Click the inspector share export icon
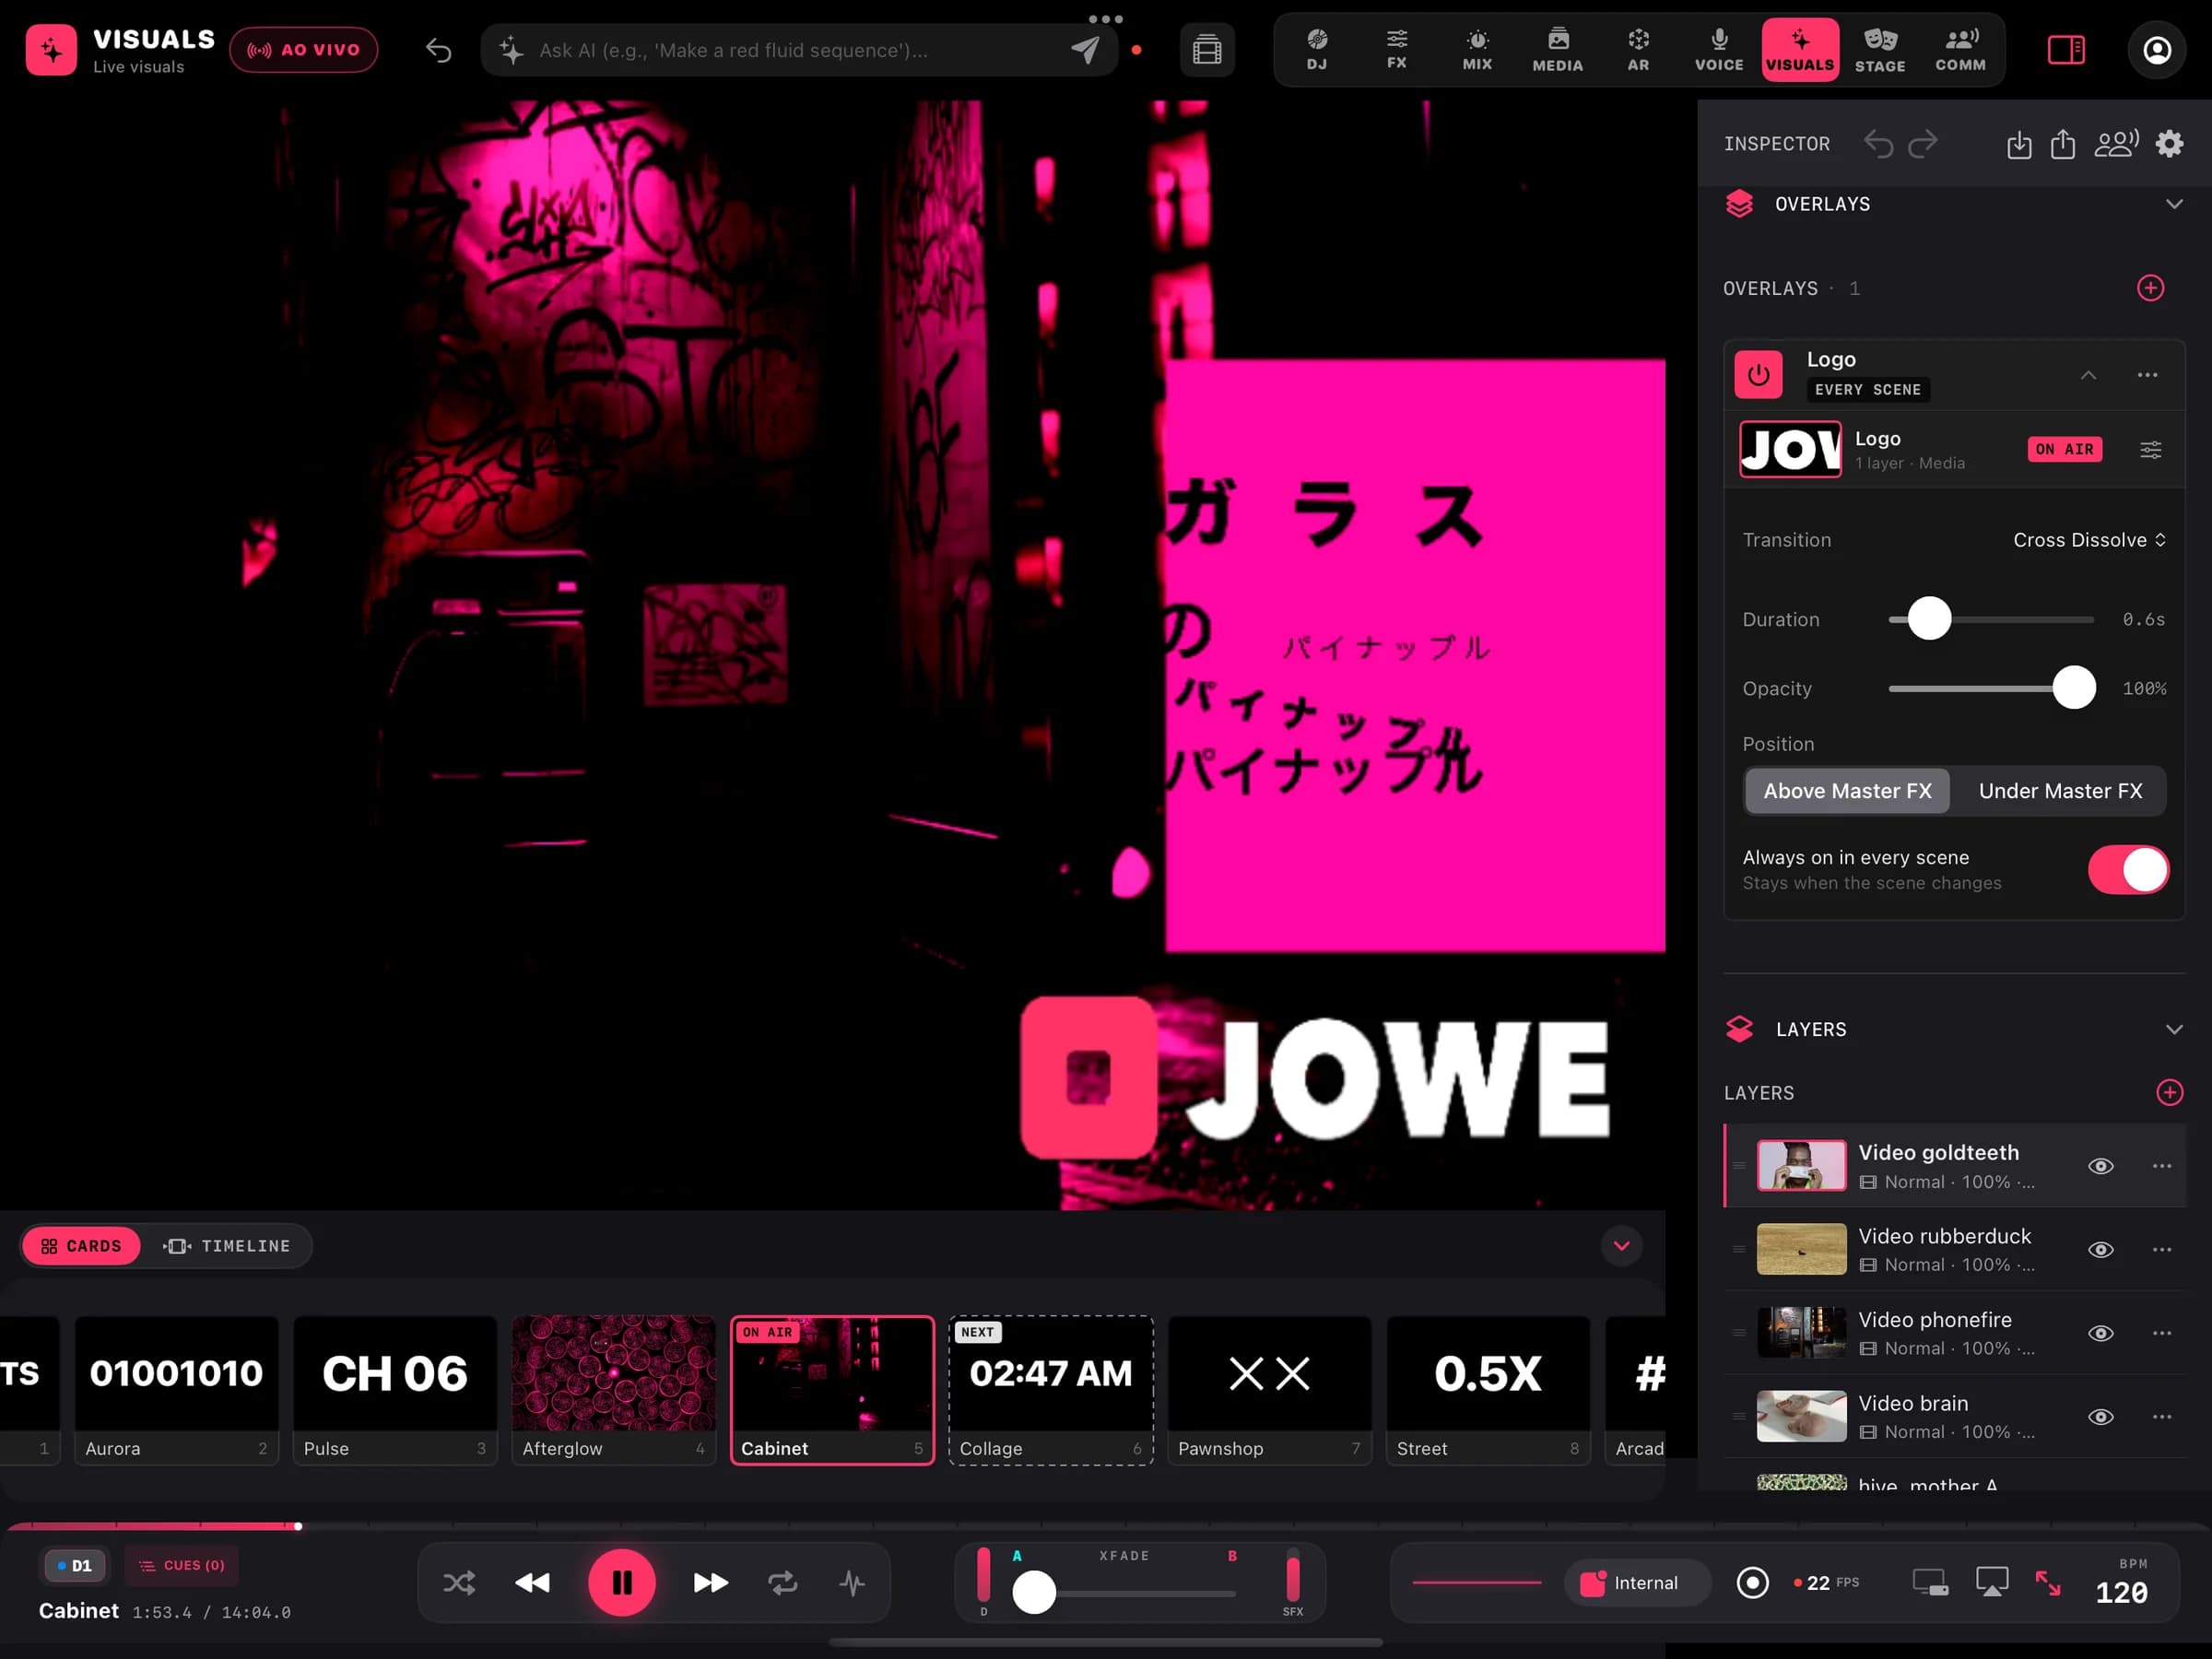The image size is (2212, 1659). click(x=2063, y=144)
